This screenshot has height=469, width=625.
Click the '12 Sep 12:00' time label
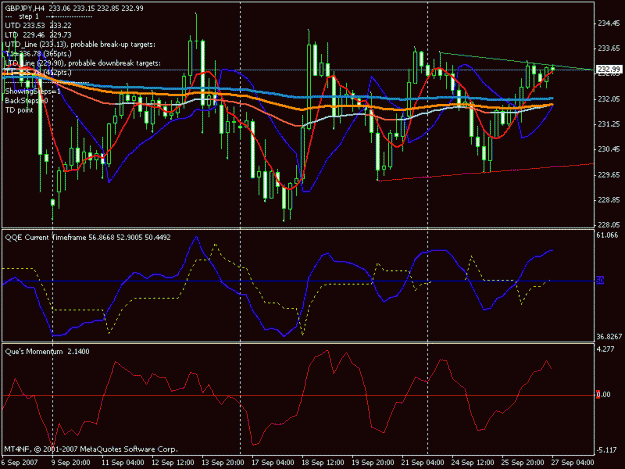tap(173, 463)
